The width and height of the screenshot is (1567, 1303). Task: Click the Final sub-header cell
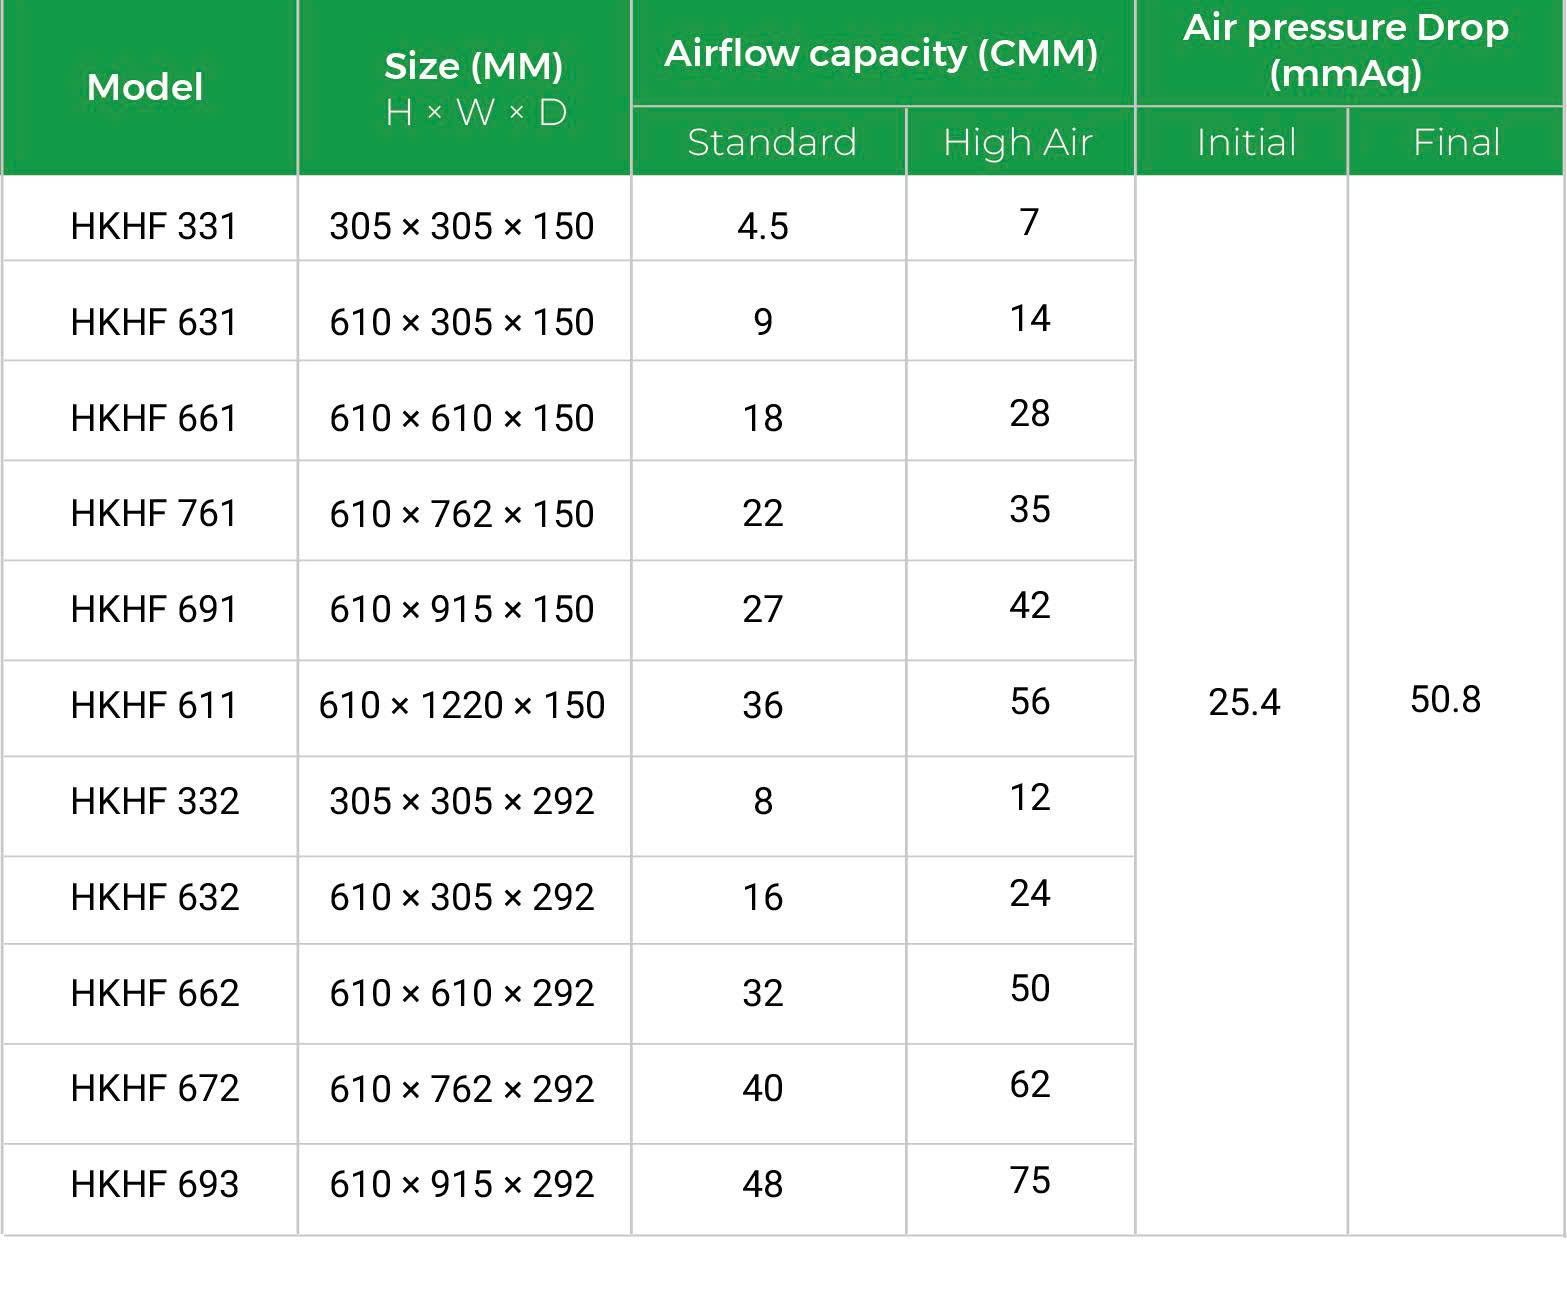coord(1456,142)
